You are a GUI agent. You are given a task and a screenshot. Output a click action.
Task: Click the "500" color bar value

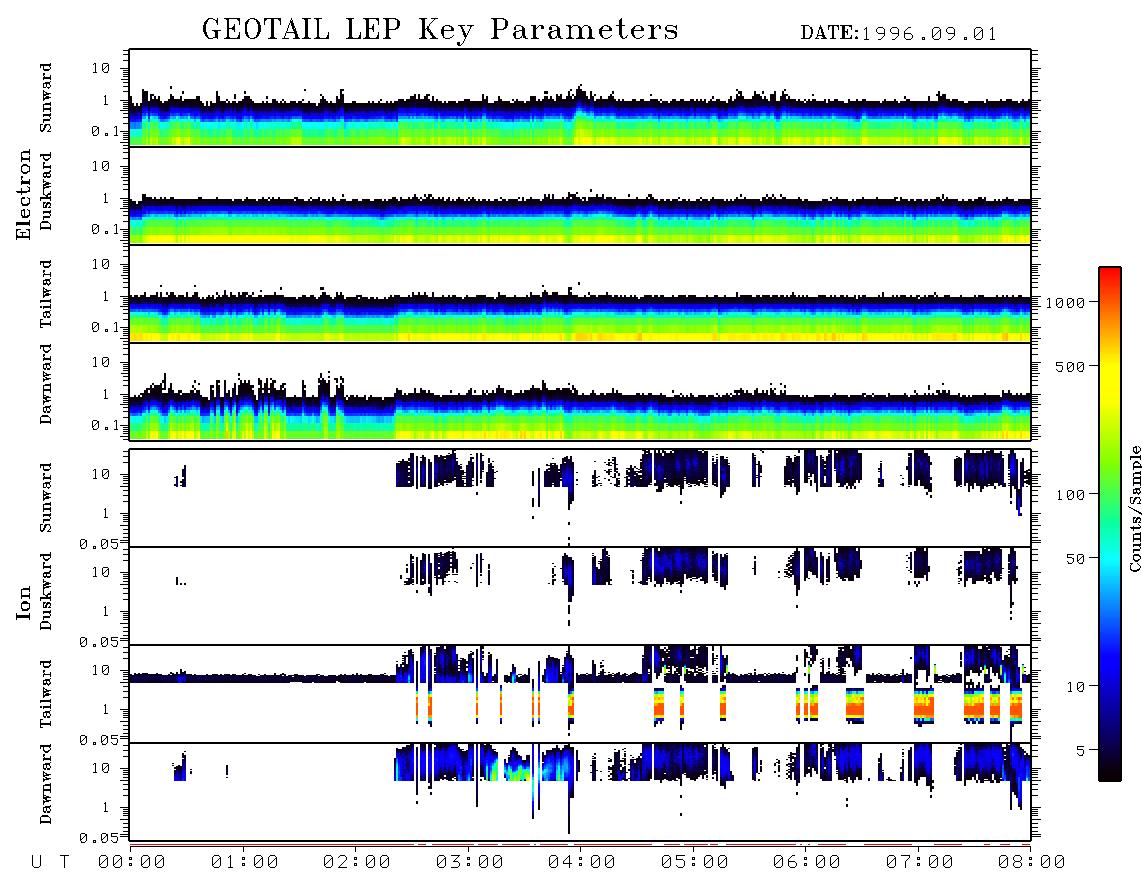(x=1070, y=366)
